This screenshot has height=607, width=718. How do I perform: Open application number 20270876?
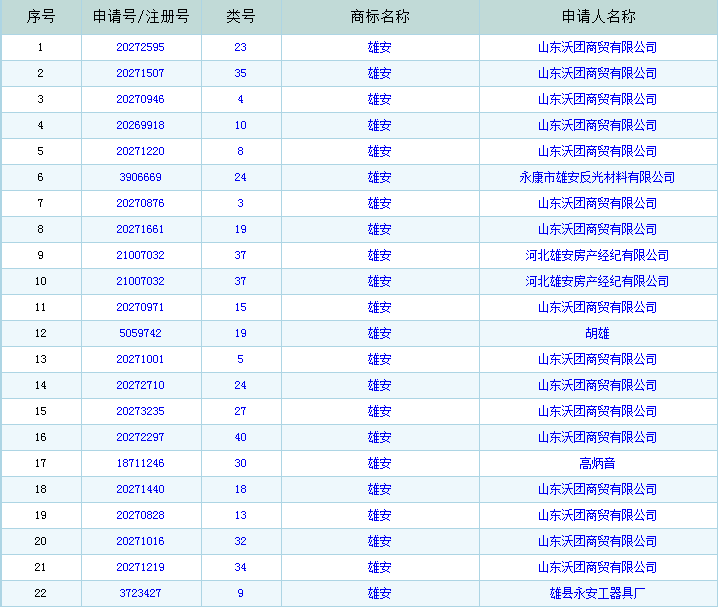point(140,203)
